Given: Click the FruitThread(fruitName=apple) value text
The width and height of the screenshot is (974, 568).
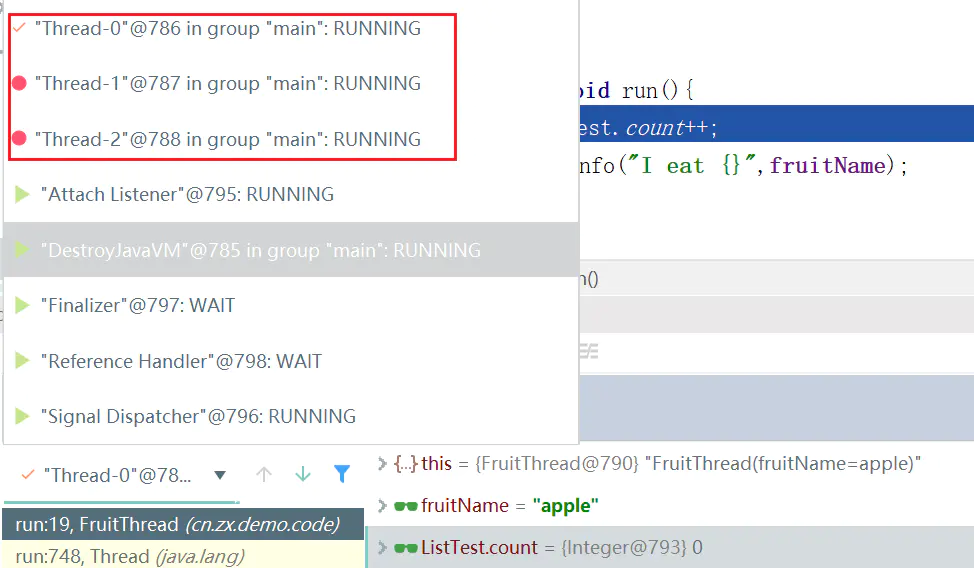Looking at the screenshot, I should [783, 464].
